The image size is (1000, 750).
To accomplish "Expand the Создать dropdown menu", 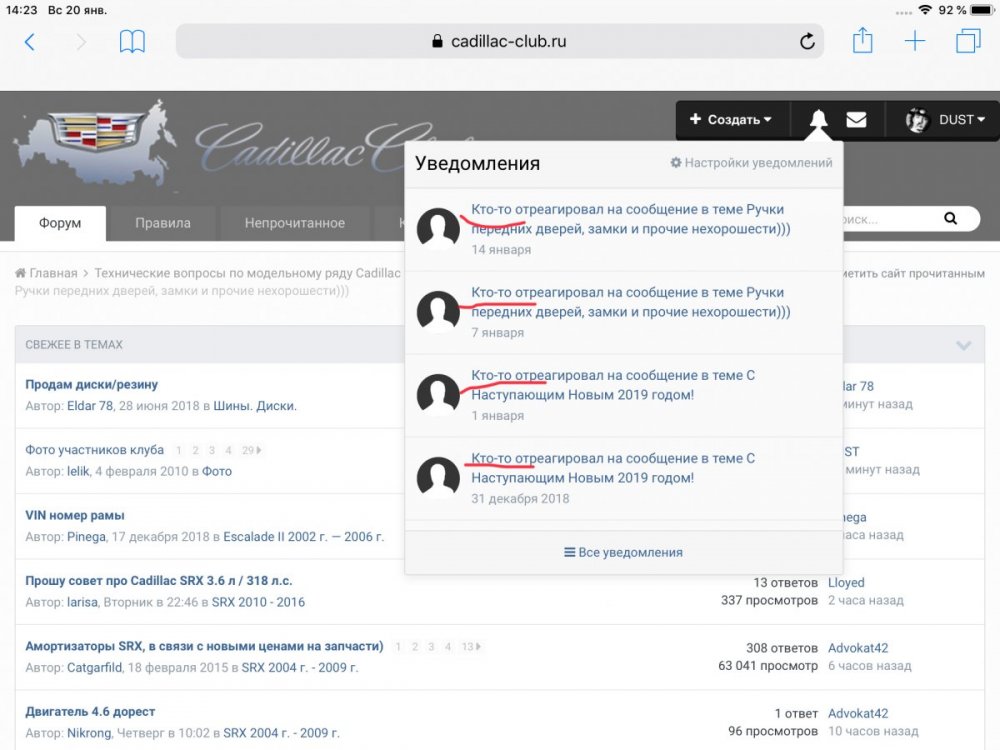I will (x=732, y=120).
